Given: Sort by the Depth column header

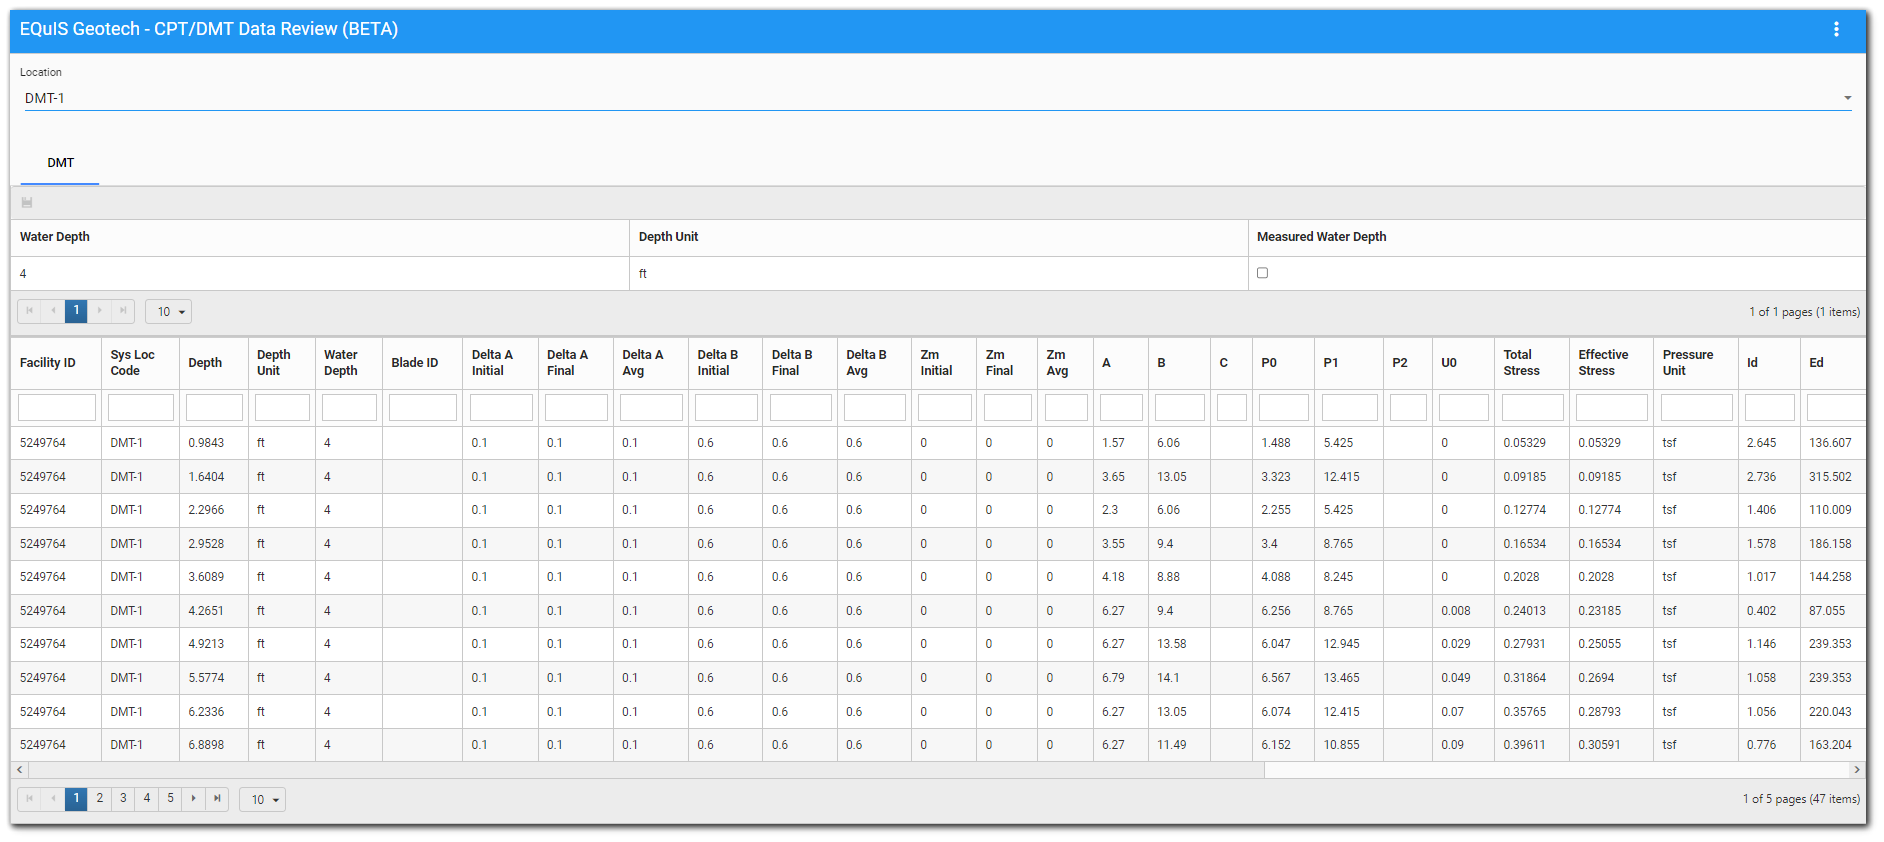Looking at the screenshot, I should point(205,363).
